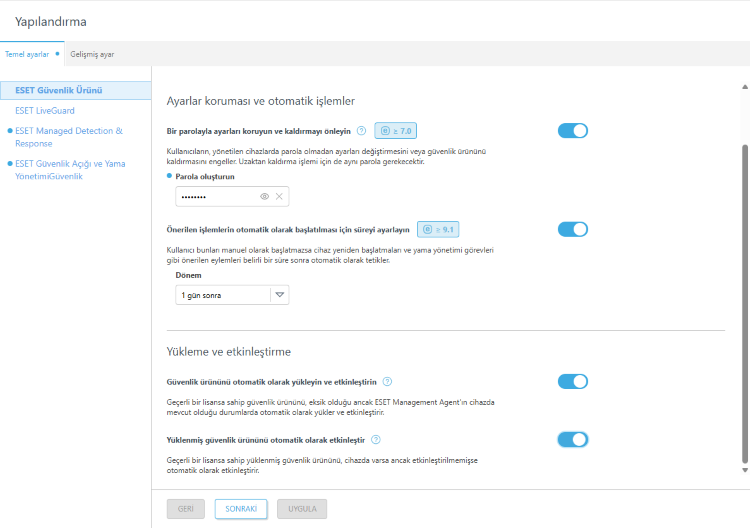
Task: Open help for automatic install and activation
Action: [387, 381]
